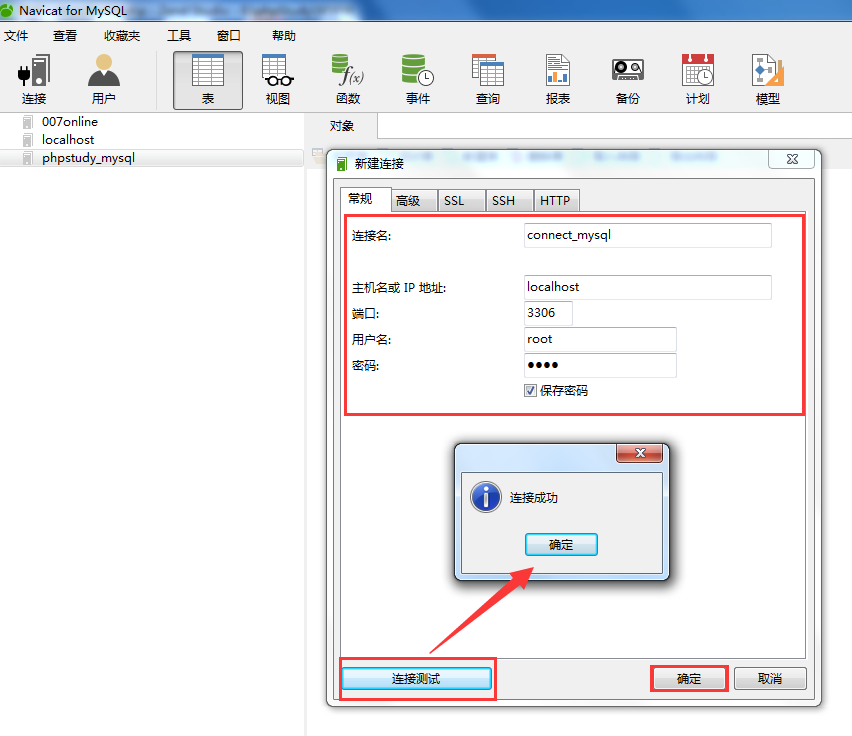The width and height of the screenshot is (852, 736).
Task: Select the 表 table toolbar button
Action: 208,80
